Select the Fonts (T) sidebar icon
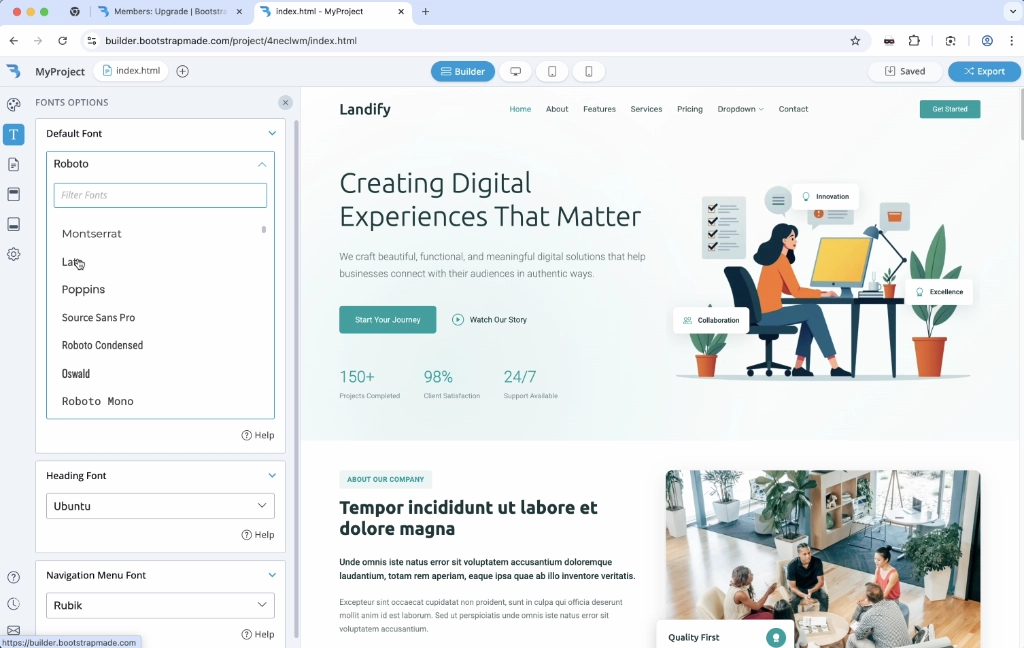Screen dimensions: 1024x648 pyautogui.click(x=13, y=135)
